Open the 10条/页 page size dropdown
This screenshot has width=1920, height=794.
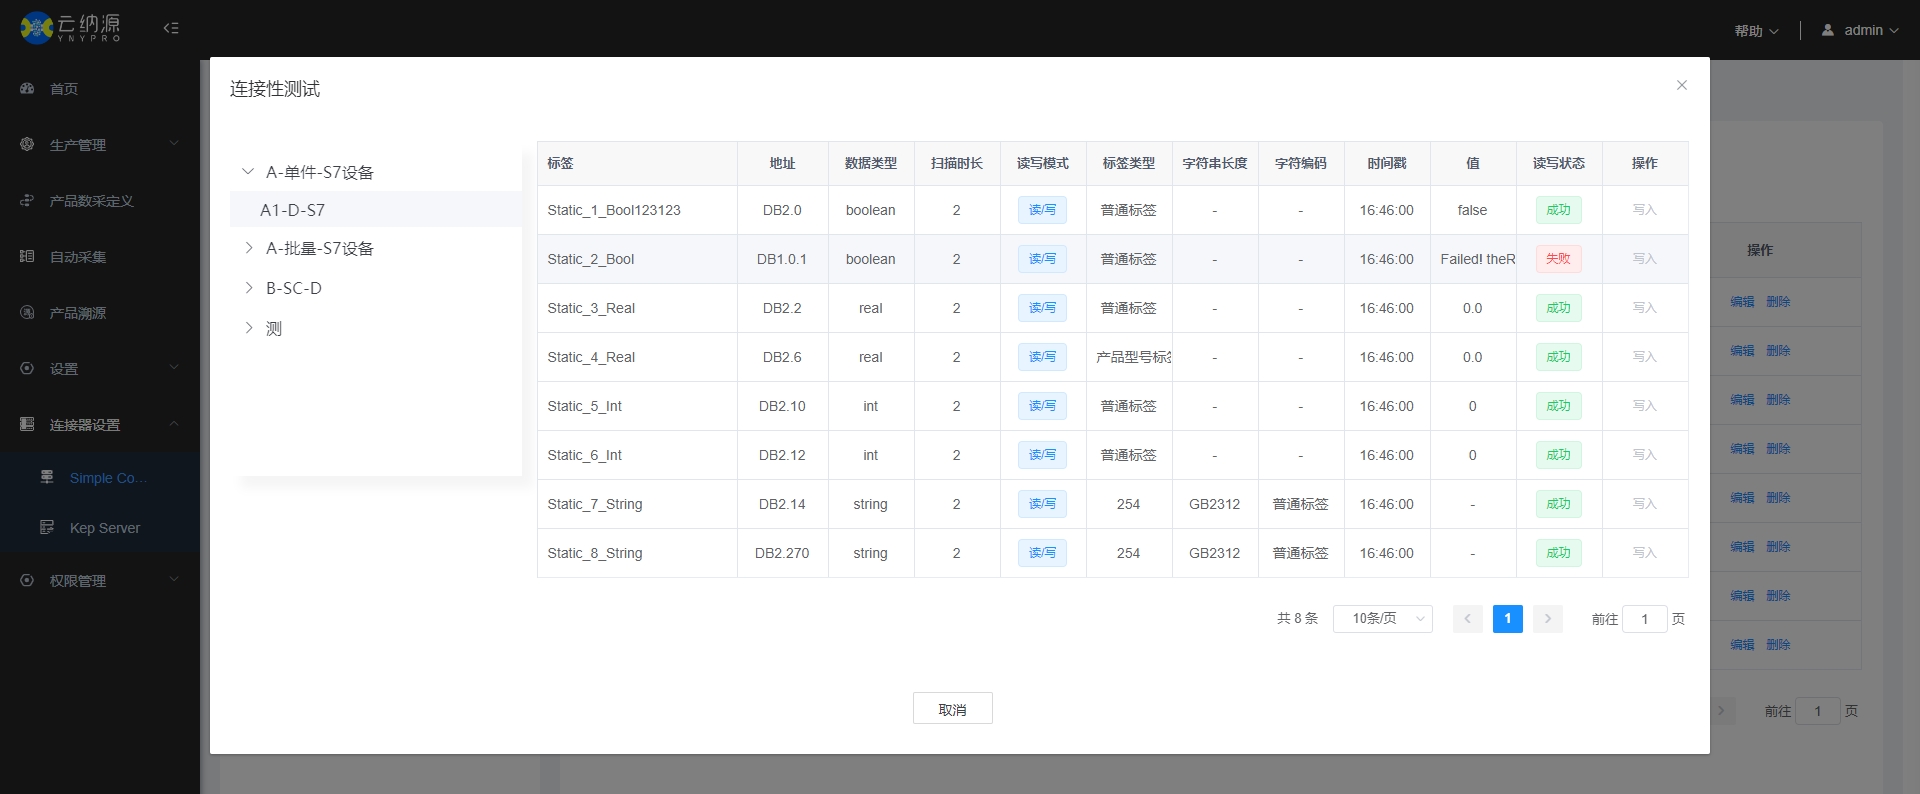pos(1382,619)
